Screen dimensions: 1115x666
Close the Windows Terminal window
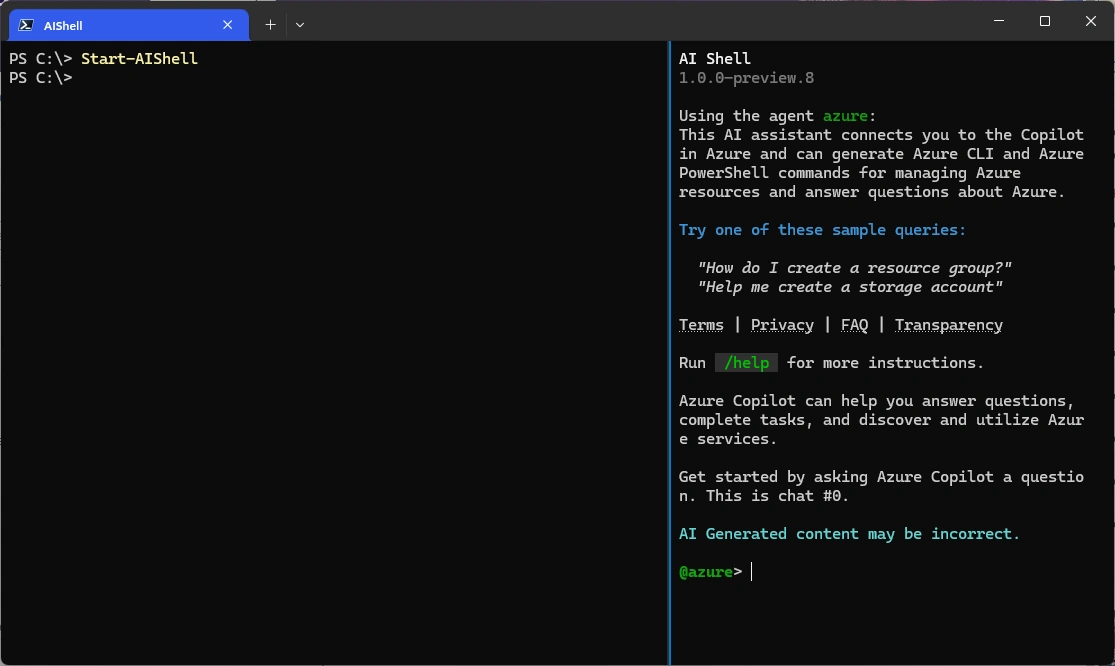pos(1091,21)
